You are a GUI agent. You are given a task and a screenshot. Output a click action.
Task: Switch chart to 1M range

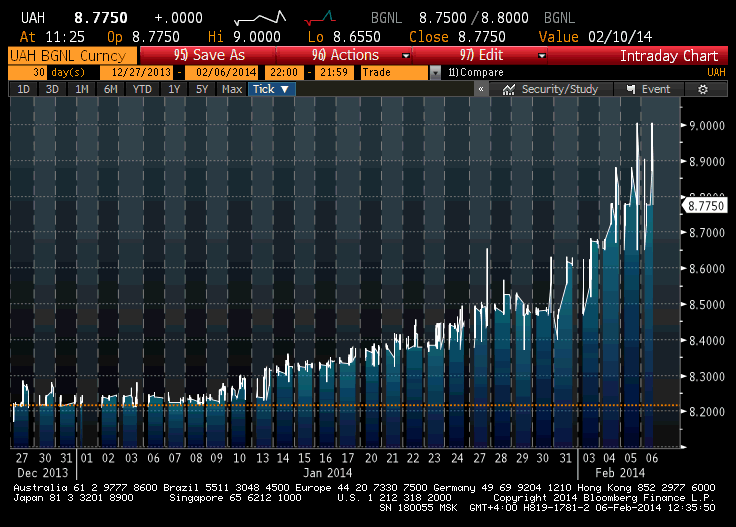point(82,89)
